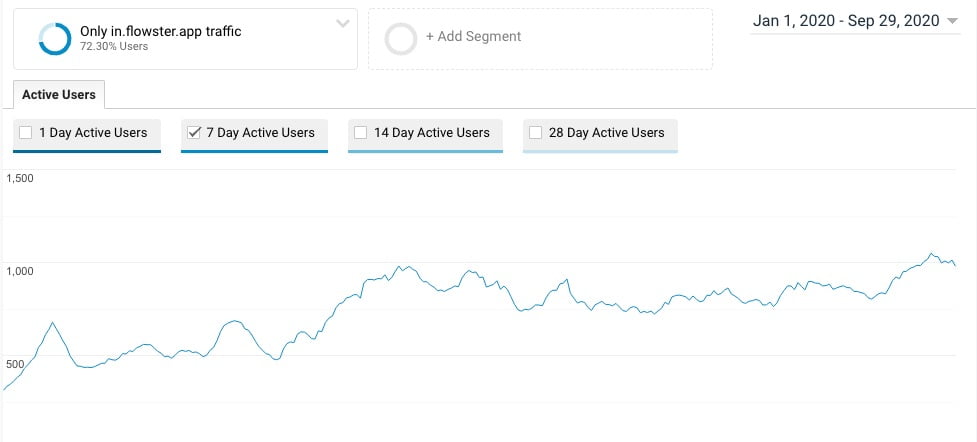Open the date range dropdown arrow
This screenshot has height=442, width=977.
tap(951, 21)
